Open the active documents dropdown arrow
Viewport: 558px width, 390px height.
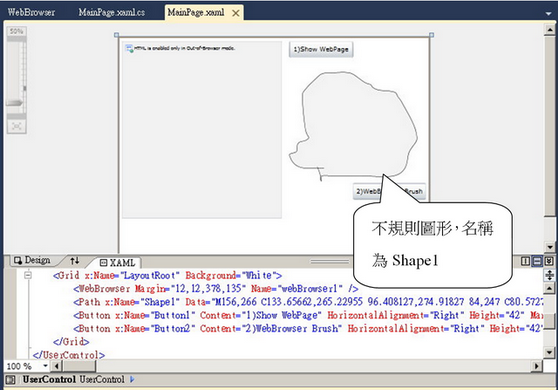pos(548,14)
